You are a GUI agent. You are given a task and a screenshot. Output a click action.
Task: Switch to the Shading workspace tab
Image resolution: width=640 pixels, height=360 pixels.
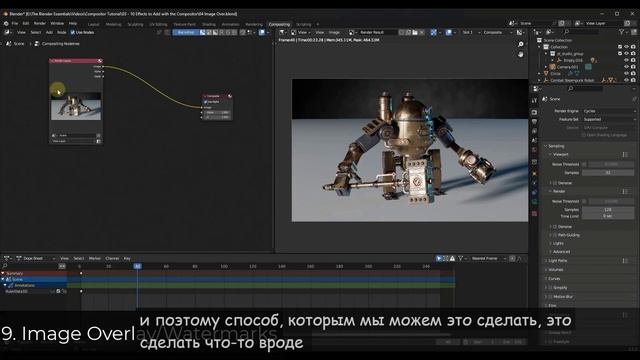[x=209, y=24]
